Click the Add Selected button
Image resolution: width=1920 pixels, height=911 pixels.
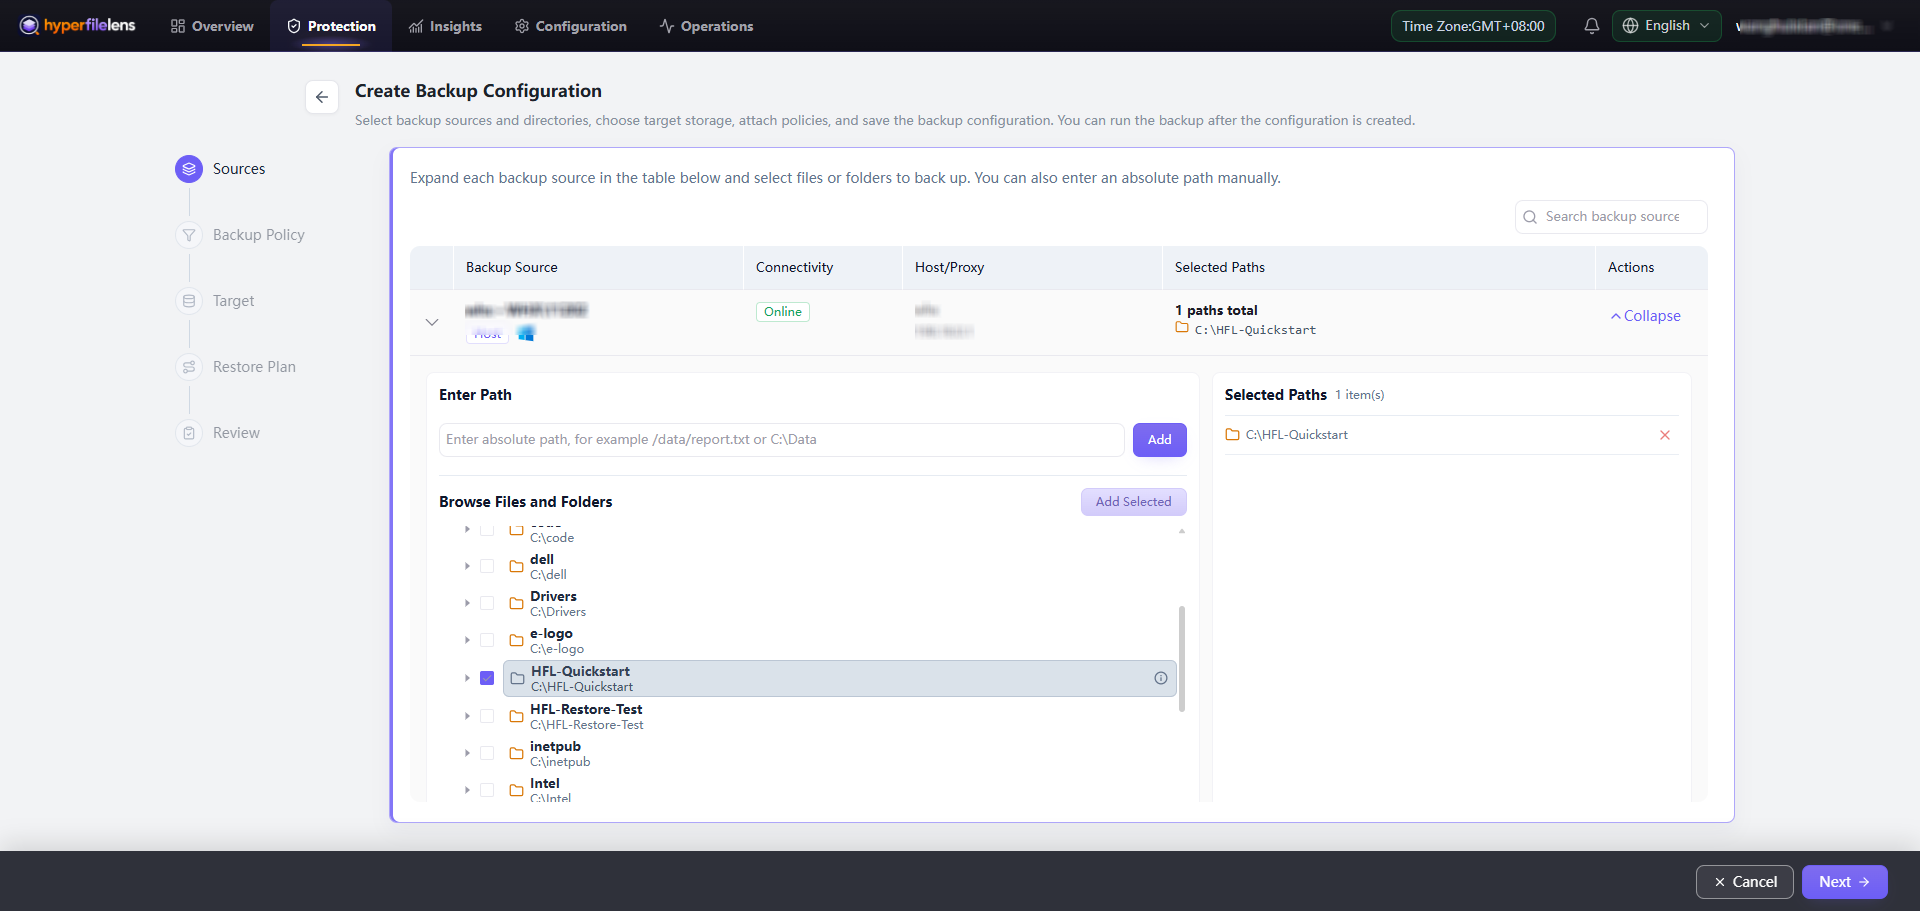coord(1133,502)
